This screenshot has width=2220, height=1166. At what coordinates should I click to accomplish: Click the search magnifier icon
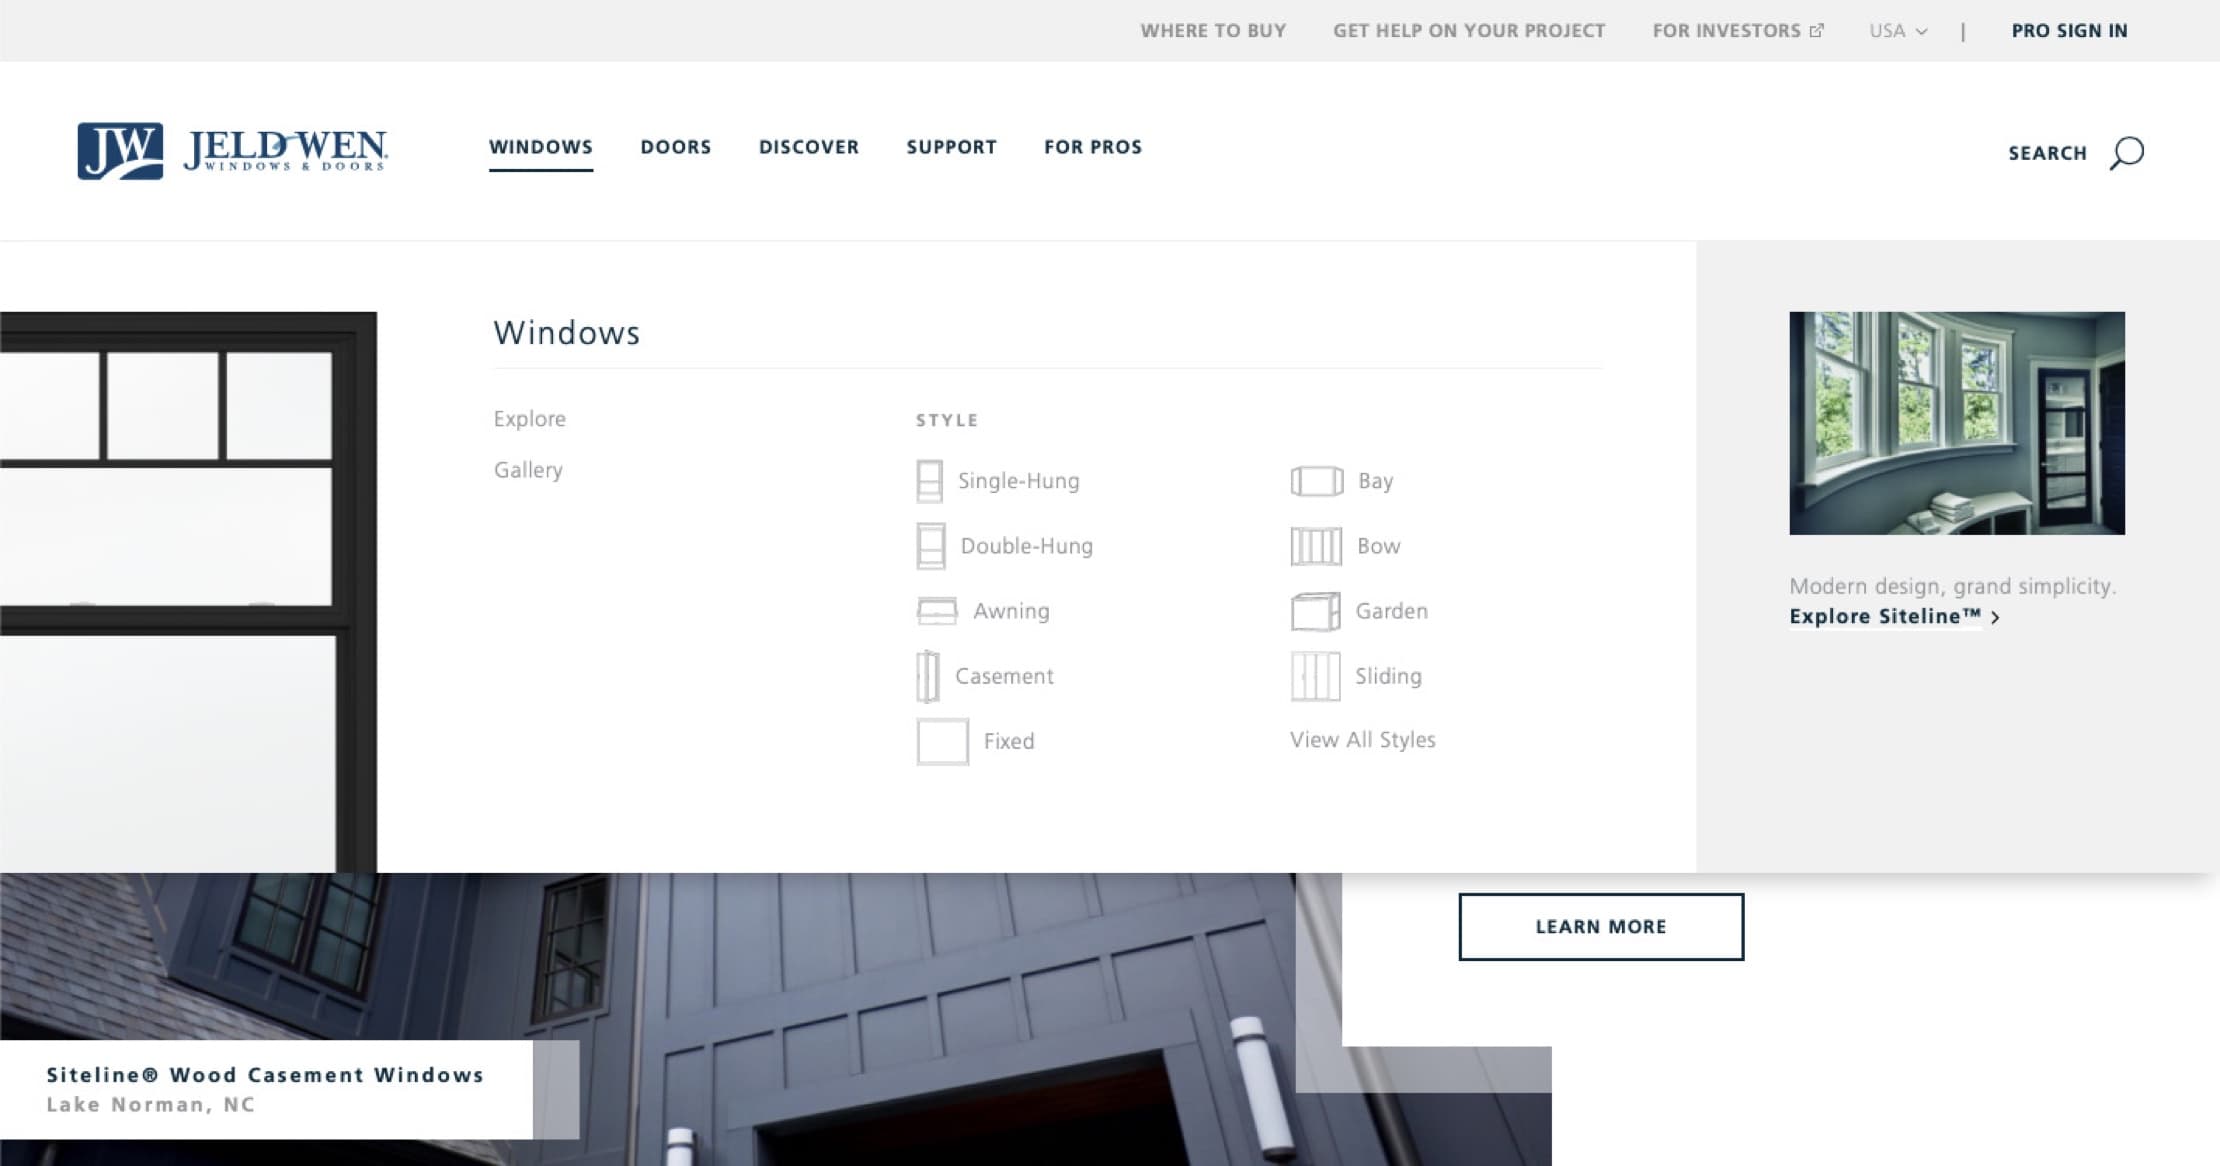tap(2125, 152)
